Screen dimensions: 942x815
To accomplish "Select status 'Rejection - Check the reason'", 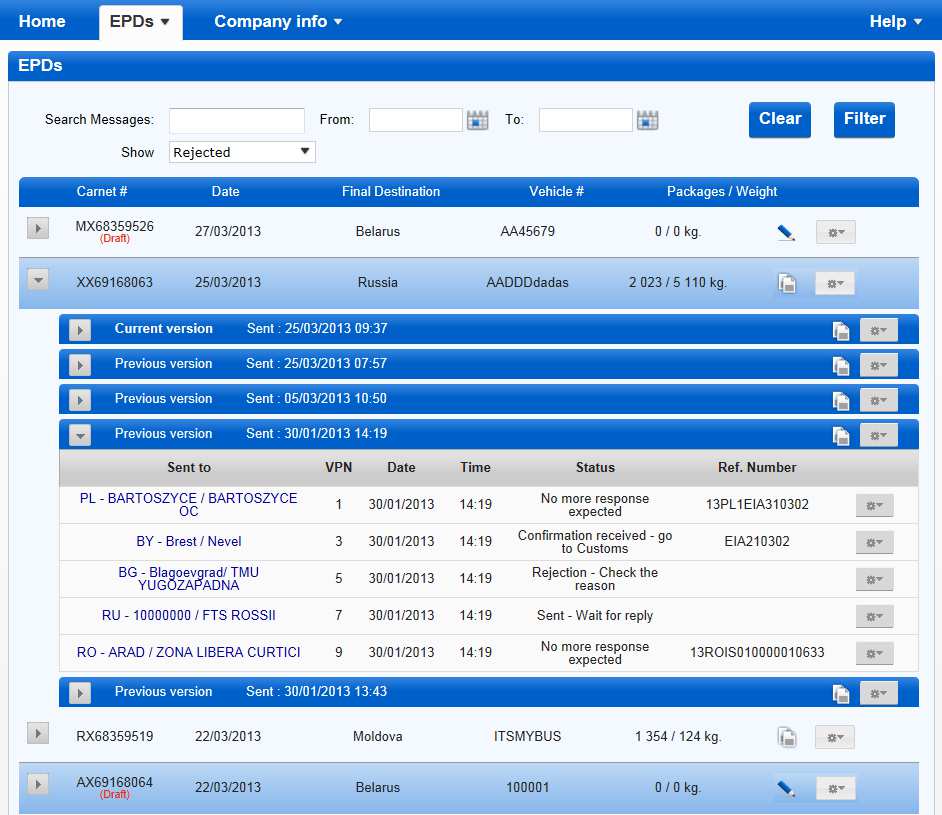I will coord(595,578).
